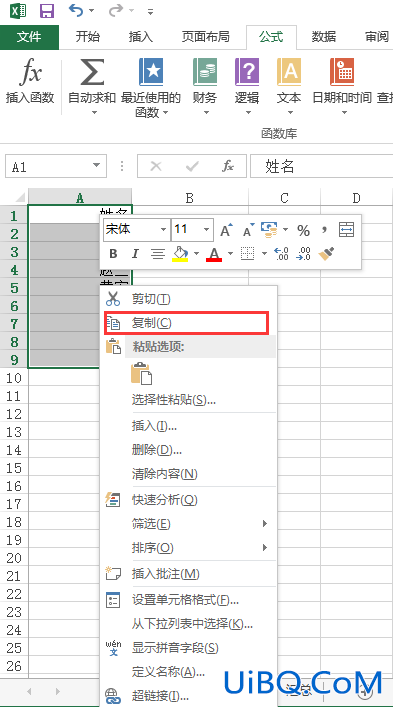Click the Redo arrow icon
The width and height of the screenshot is (393, 707).
pos(115,10)
